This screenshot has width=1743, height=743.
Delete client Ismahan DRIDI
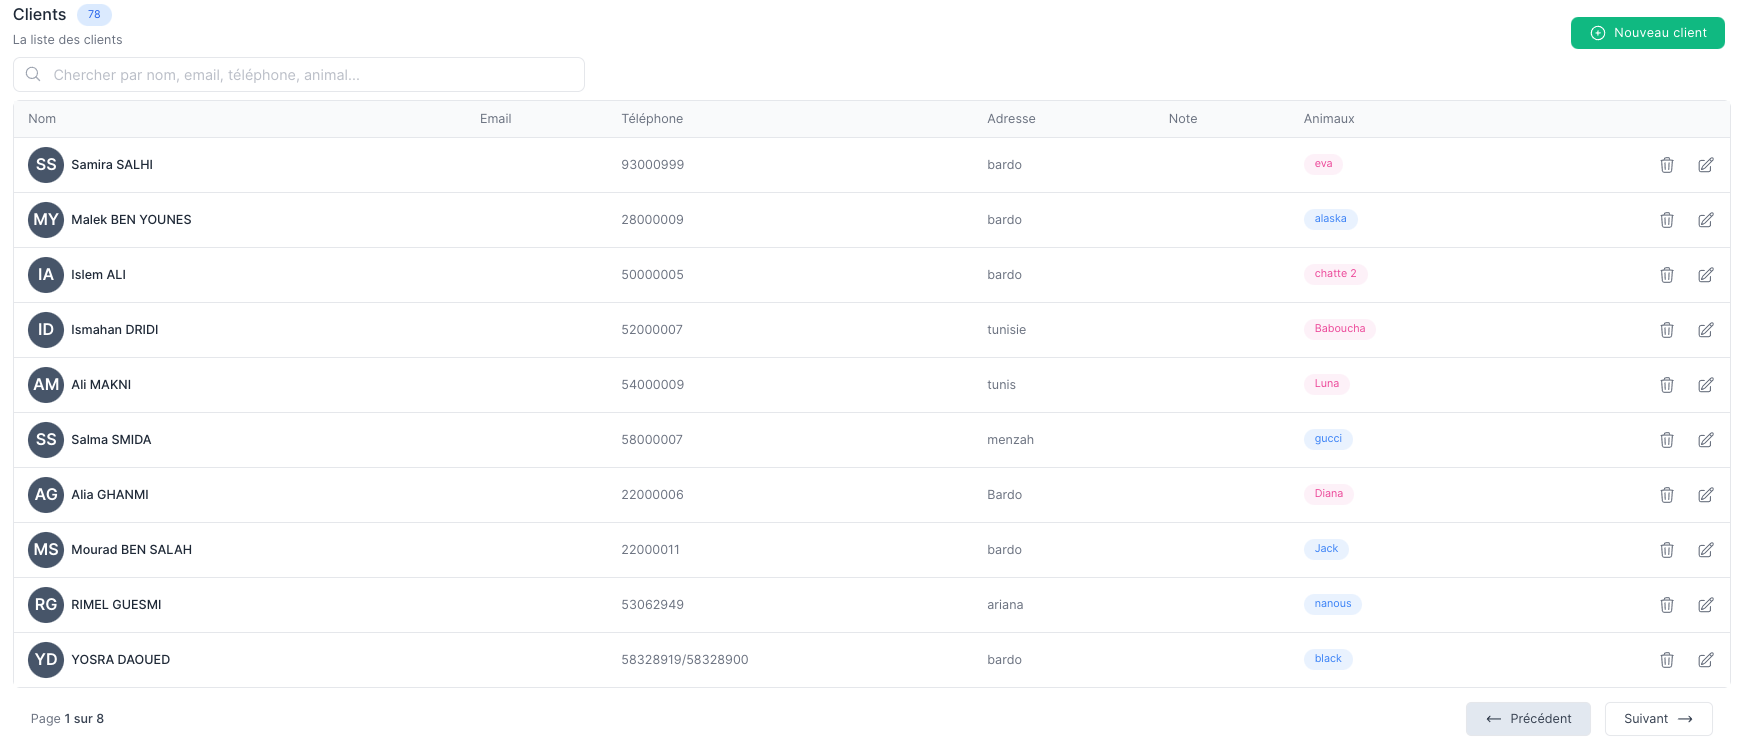coord(1667,330)
